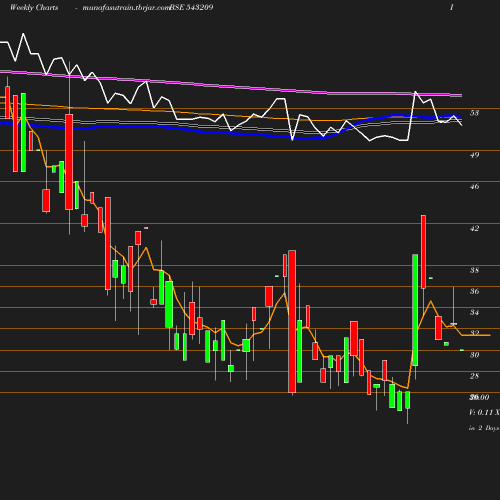Viewport: 500px width, 500px height.
Task: Click the "49" price axis label
Action: pyautogui.click(x=474, y=155)
